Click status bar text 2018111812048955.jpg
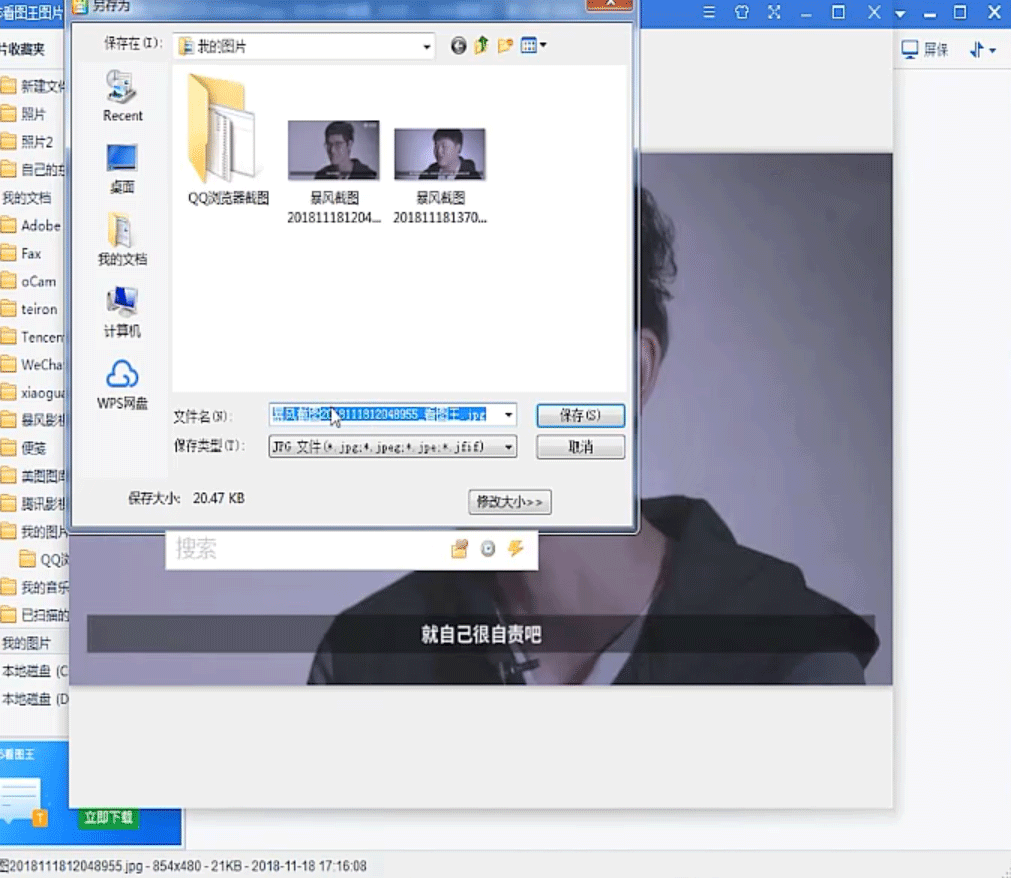Image resolution: width=1011 pixels, height=878 pixels. coord(72,866)
